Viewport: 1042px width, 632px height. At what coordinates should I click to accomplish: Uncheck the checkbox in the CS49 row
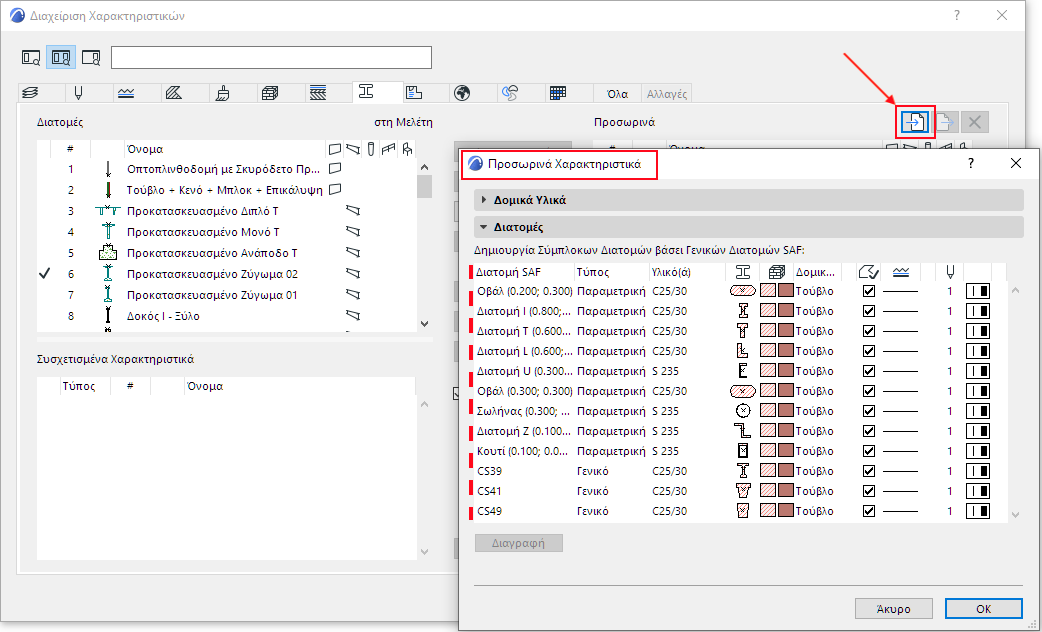click(x=869, y=511)
